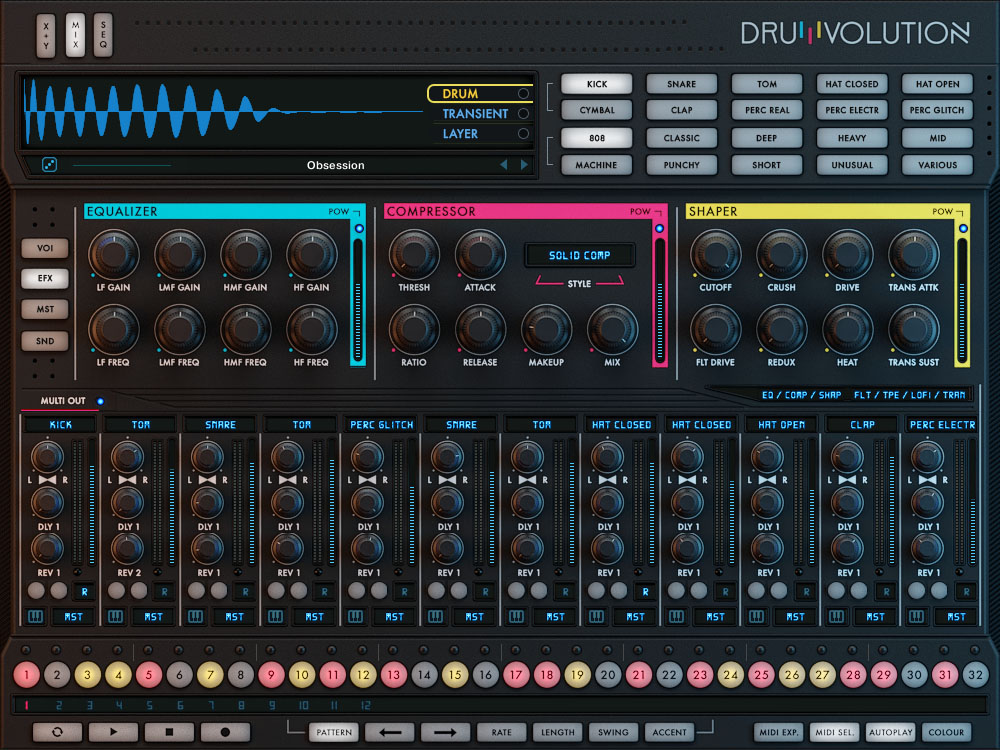Select the Transient layer radio button

point(522,114)
